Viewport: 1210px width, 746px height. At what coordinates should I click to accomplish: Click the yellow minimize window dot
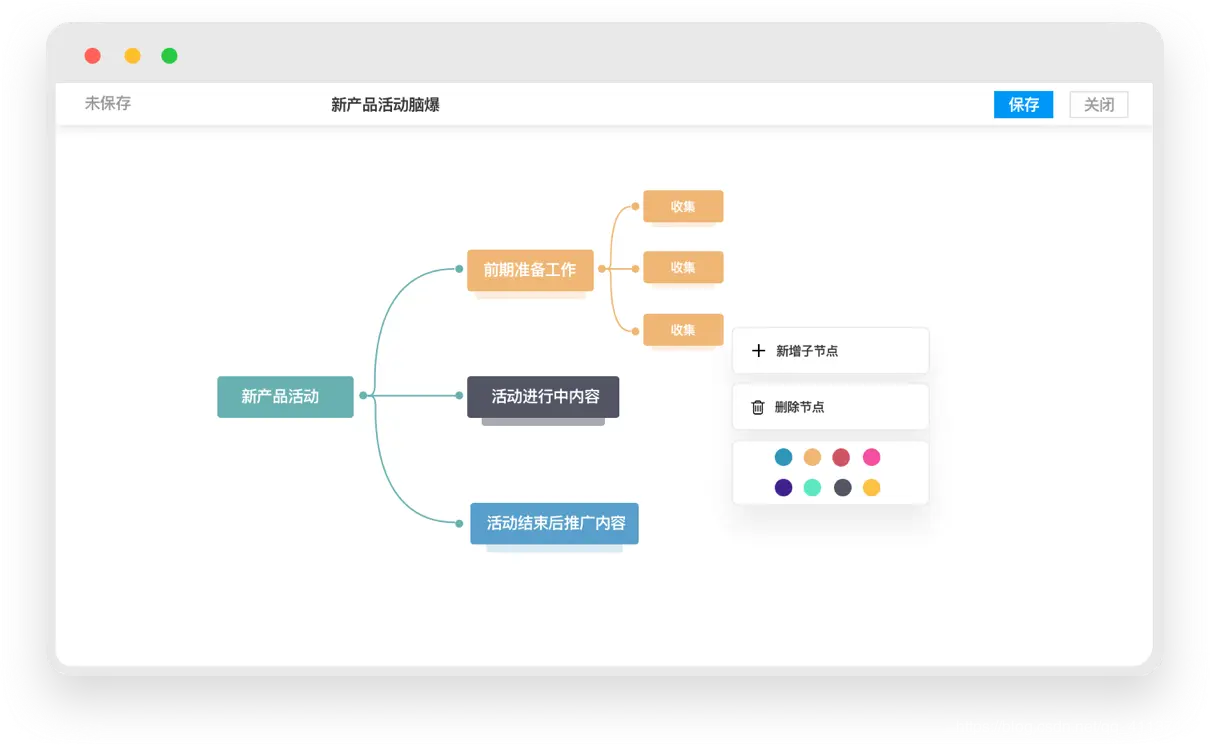[x=132, y=56]
